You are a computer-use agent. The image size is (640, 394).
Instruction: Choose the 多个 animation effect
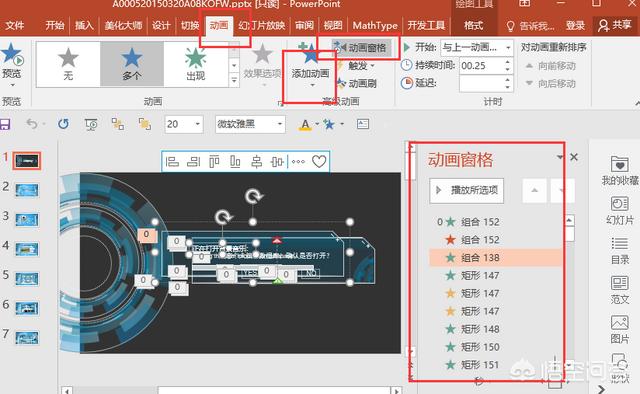[132, 64]
